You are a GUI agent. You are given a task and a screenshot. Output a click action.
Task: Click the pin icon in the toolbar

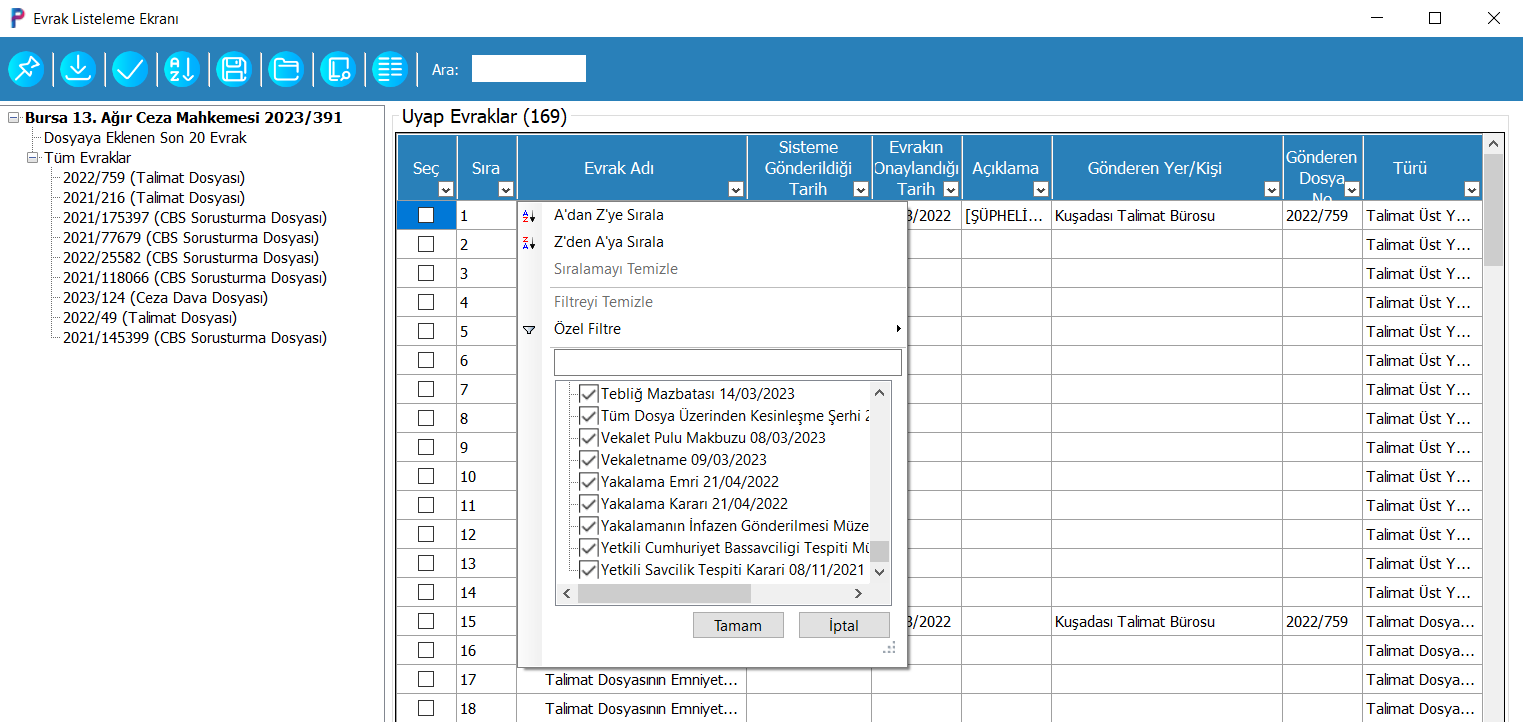point(25,69)
